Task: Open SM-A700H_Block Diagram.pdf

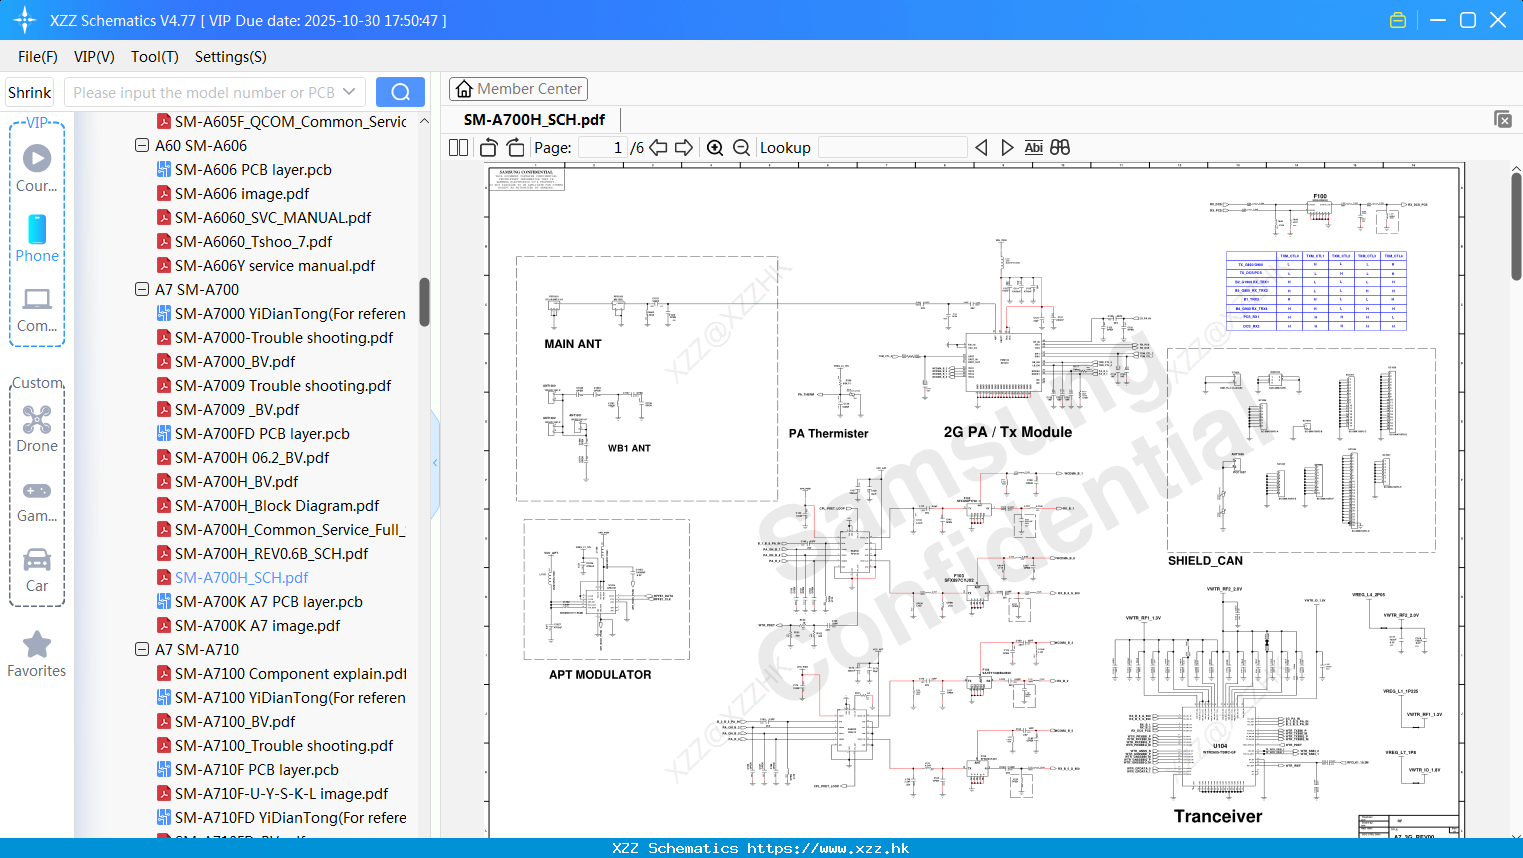Action: coord(277,505)
